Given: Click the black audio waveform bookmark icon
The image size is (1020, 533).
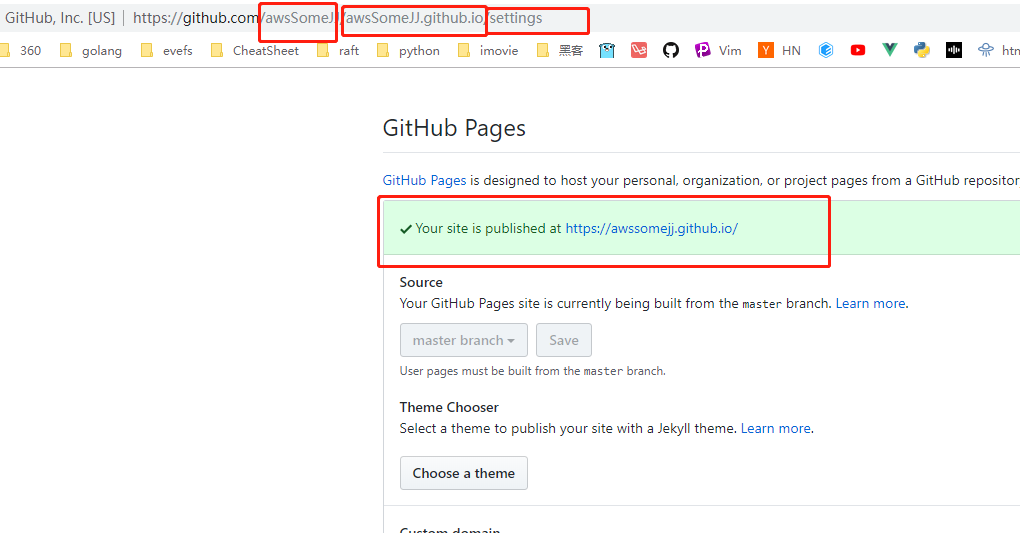Looking at the screenshot, I should (954, 50).
